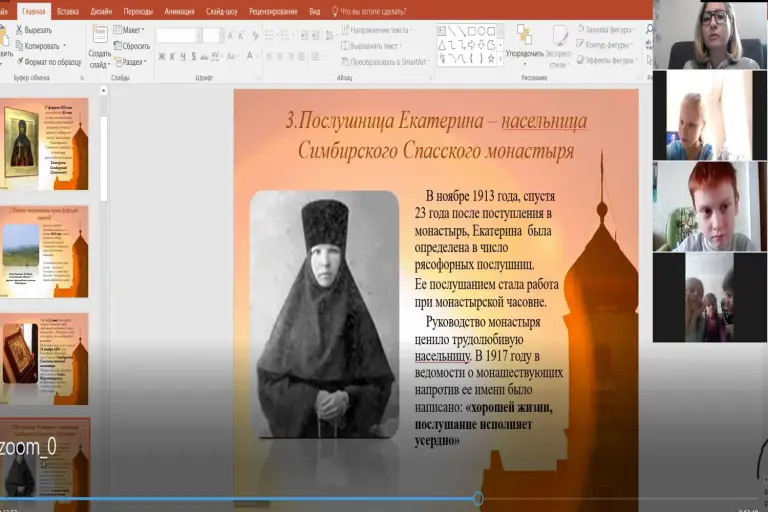The image size is (768, 512).
Task: Choose the triangle shape in shapes gallery
Action: point(442,45)
